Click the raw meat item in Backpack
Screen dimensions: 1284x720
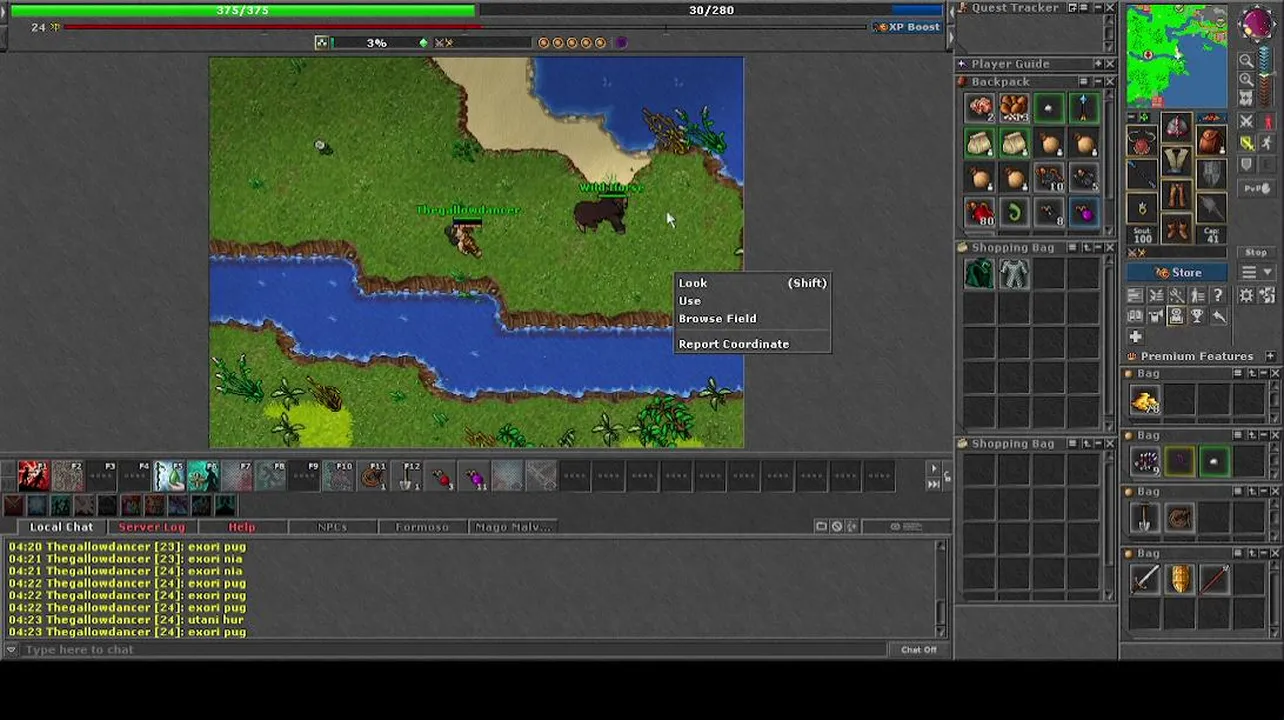click(980, 108)
